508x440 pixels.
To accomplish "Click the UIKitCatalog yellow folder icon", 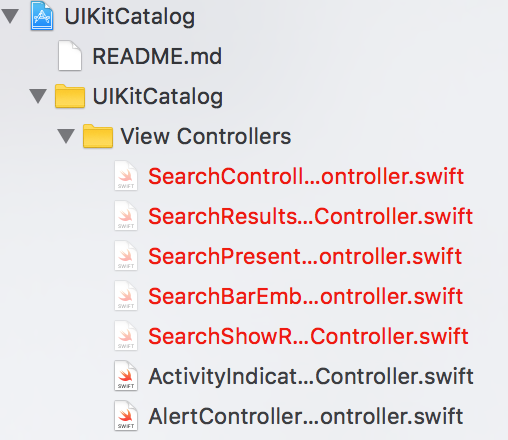I will tap(70, 96).
